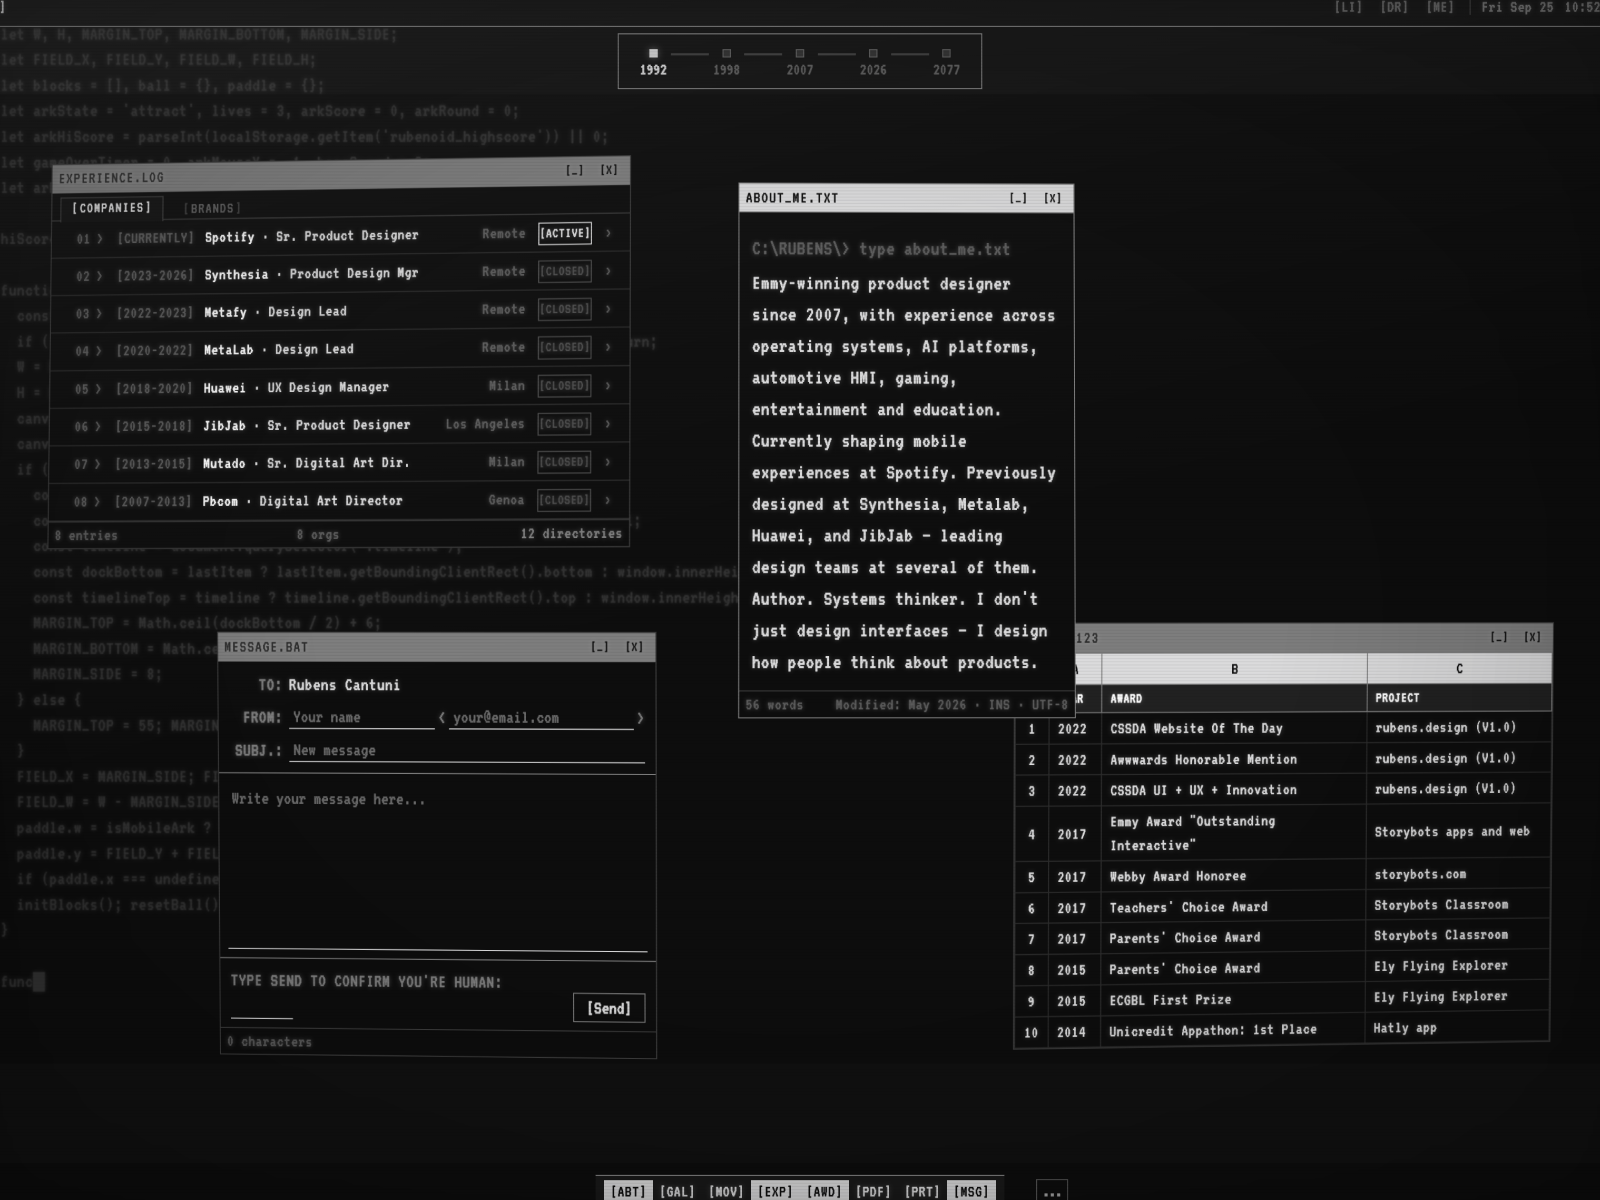Click the LI link in top bar
The image size is (1600, 1200).
pyautogui.click(x=1348, y=8)
